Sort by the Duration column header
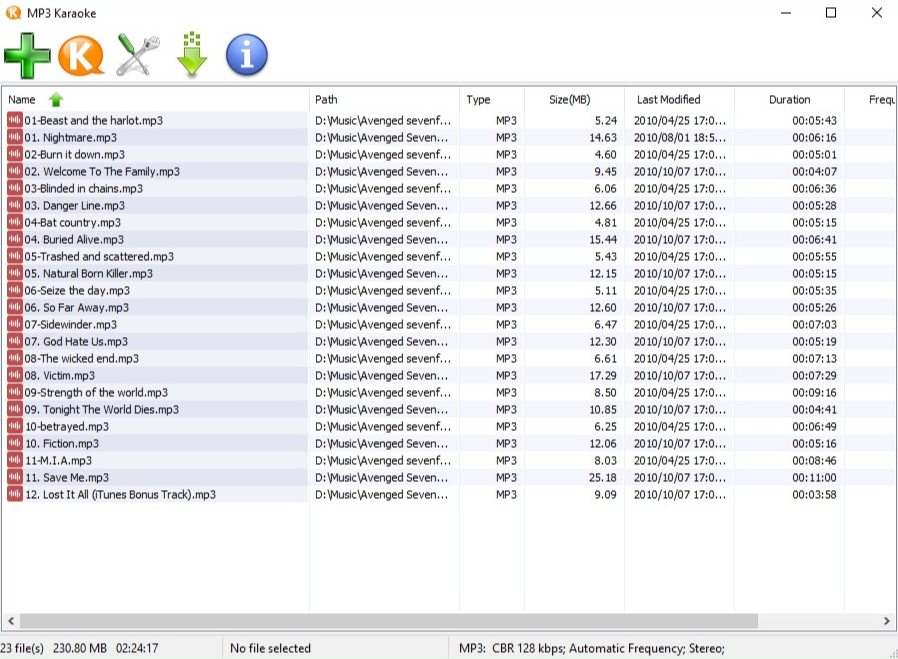This screenshot has width=898, height=659. 789,100
